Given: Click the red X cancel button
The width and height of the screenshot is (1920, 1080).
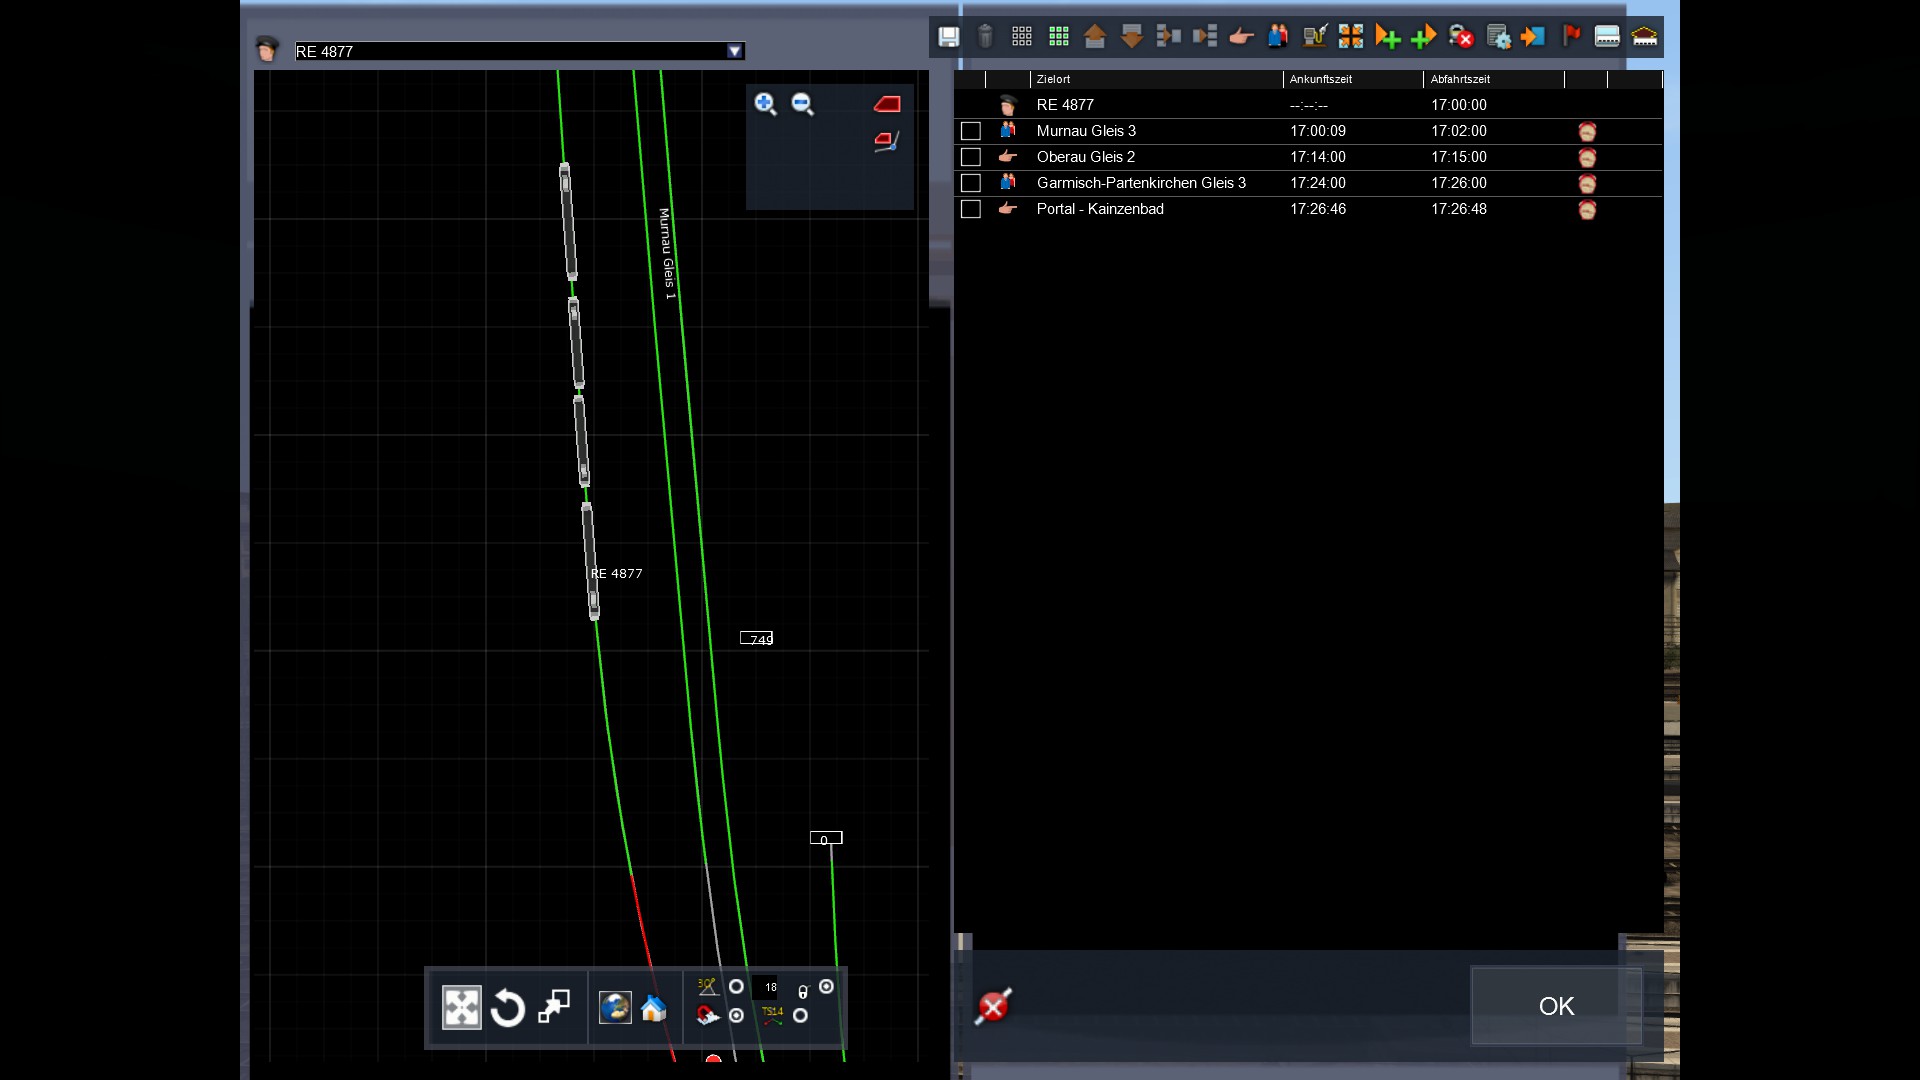Looking at the screenshot, I should click(993, 1006).
